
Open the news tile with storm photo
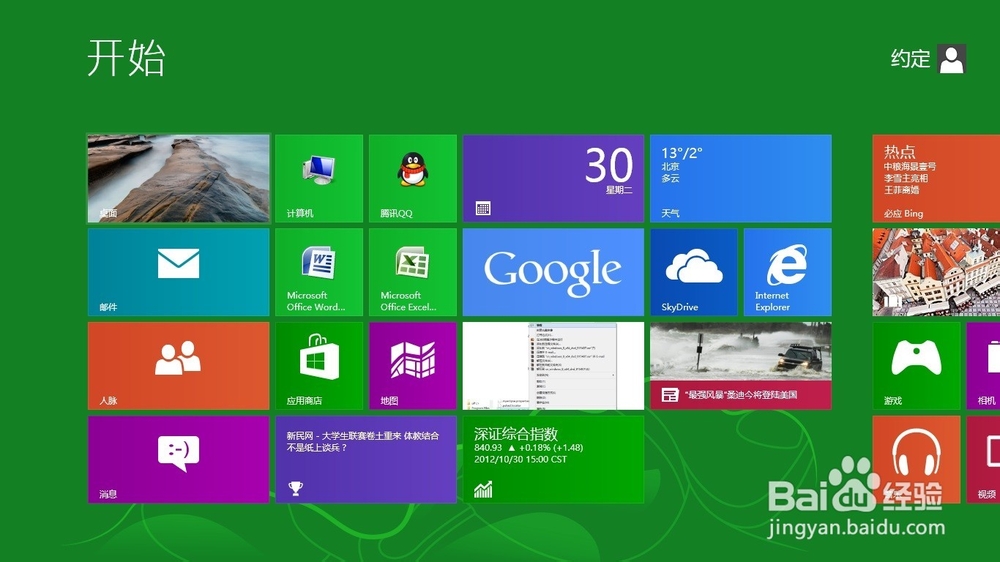coord(740,366)
